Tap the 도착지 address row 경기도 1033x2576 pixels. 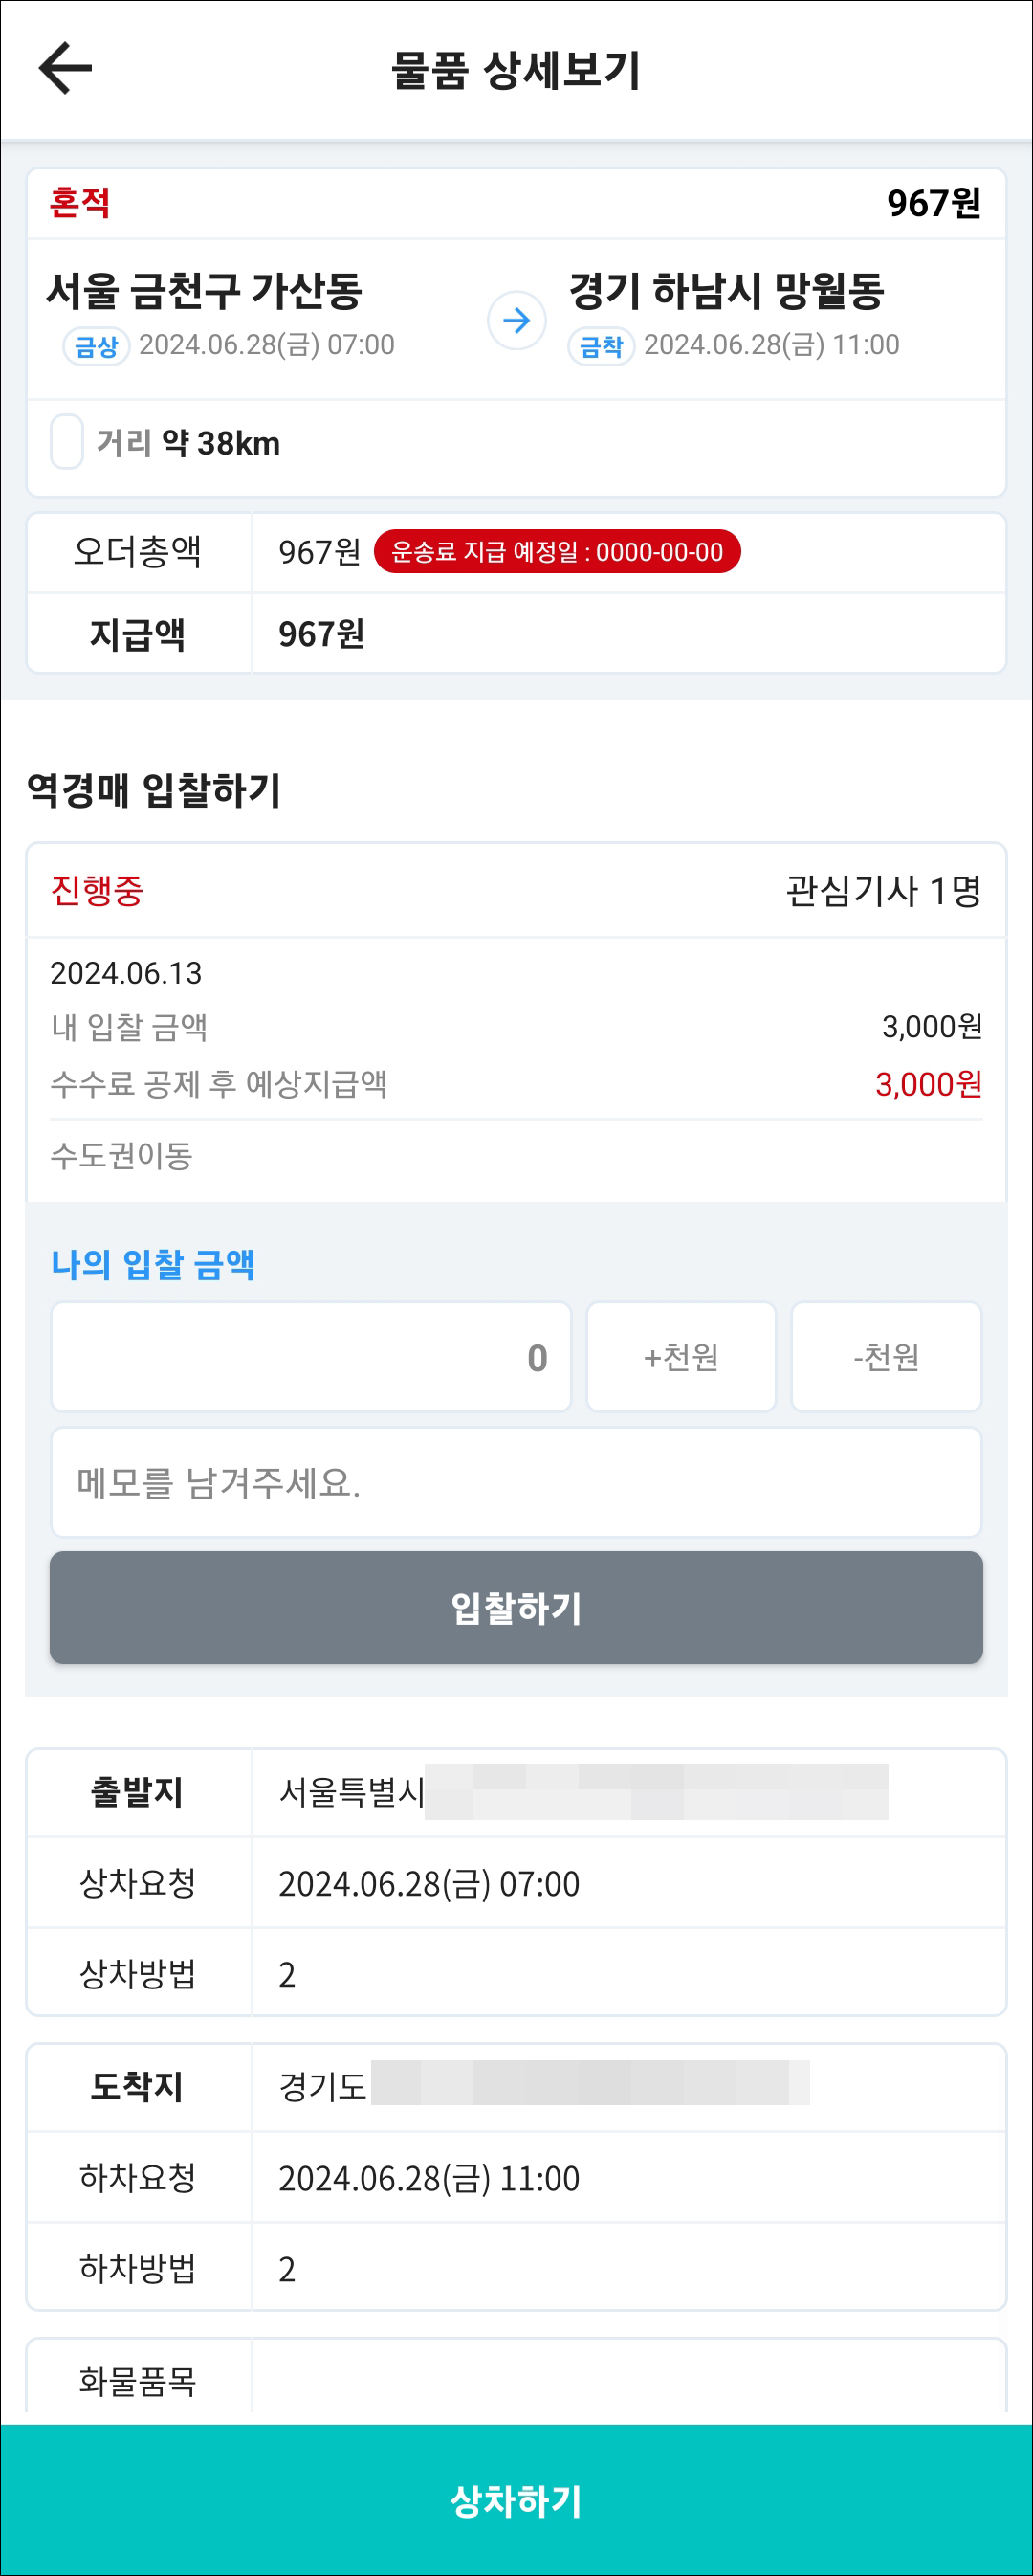[516, 2087]
